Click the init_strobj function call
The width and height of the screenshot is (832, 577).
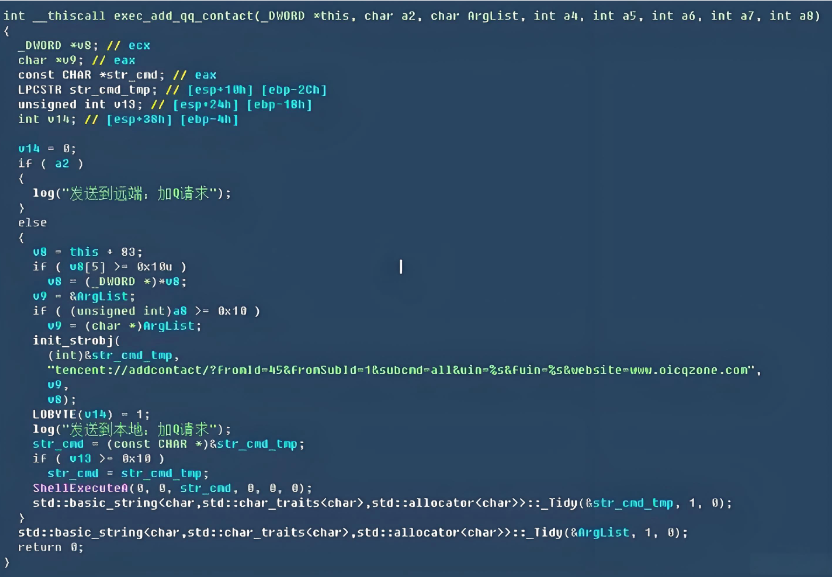(73, 340)
